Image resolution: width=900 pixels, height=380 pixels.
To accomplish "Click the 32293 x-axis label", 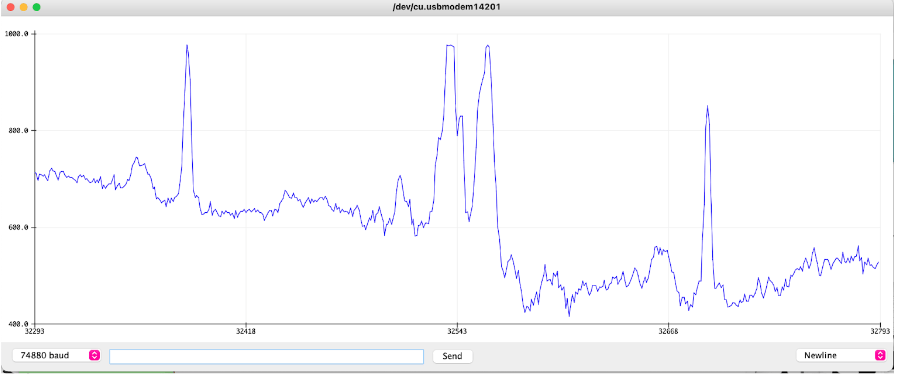I will click(34, 332).
